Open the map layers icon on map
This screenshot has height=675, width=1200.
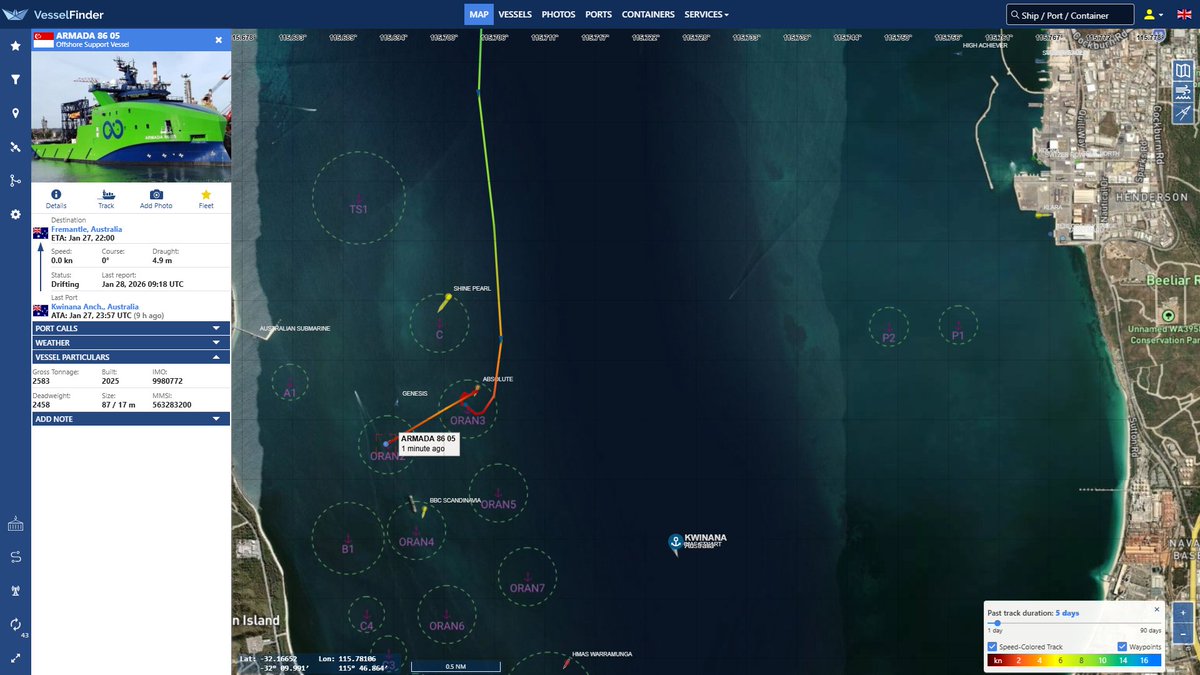coord(1183,71)
